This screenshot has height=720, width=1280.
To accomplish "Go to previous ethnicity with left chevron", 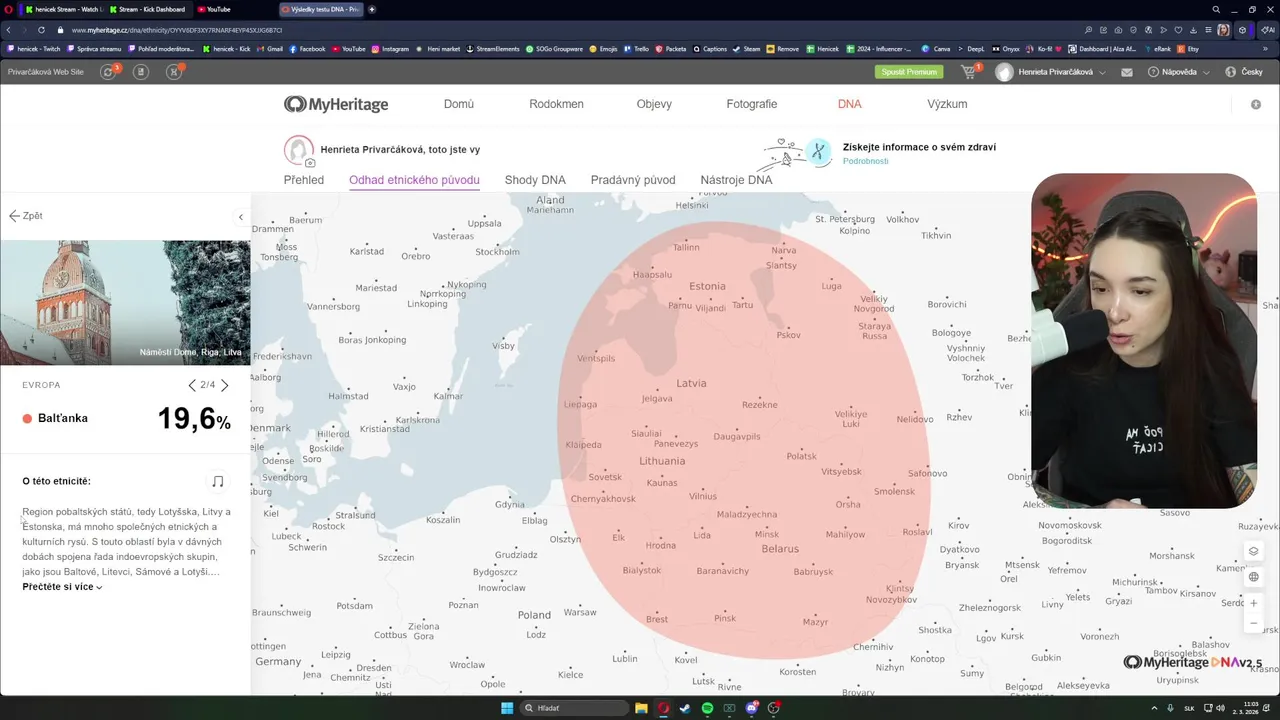I will point(192,385).
